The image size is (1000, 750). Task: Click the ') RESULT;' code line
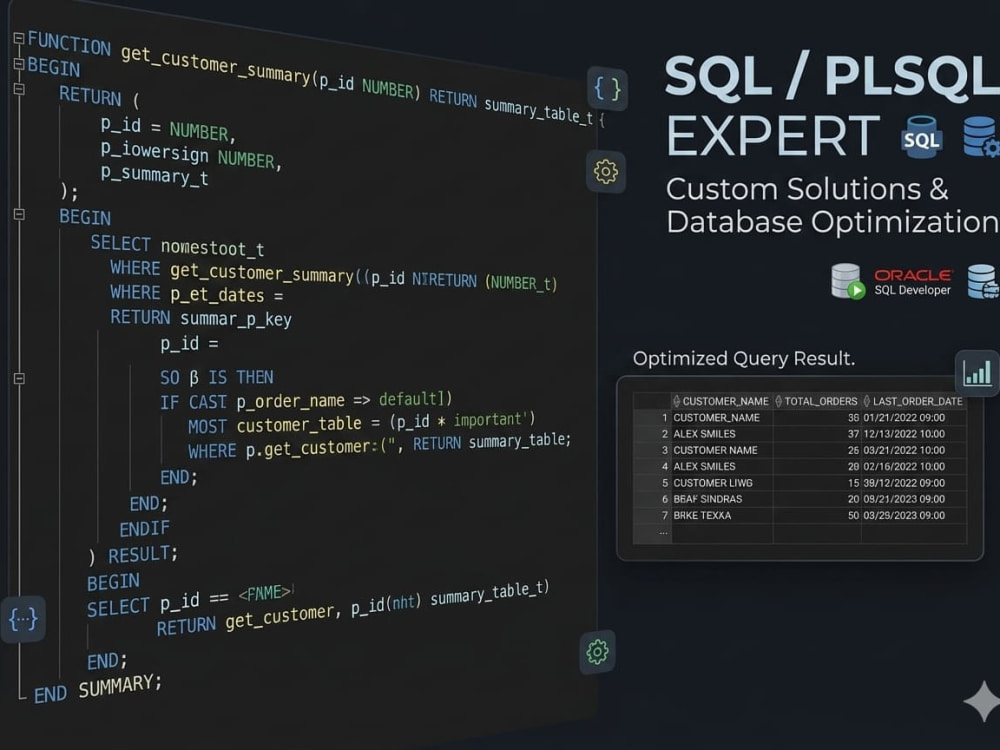[133, 555]
